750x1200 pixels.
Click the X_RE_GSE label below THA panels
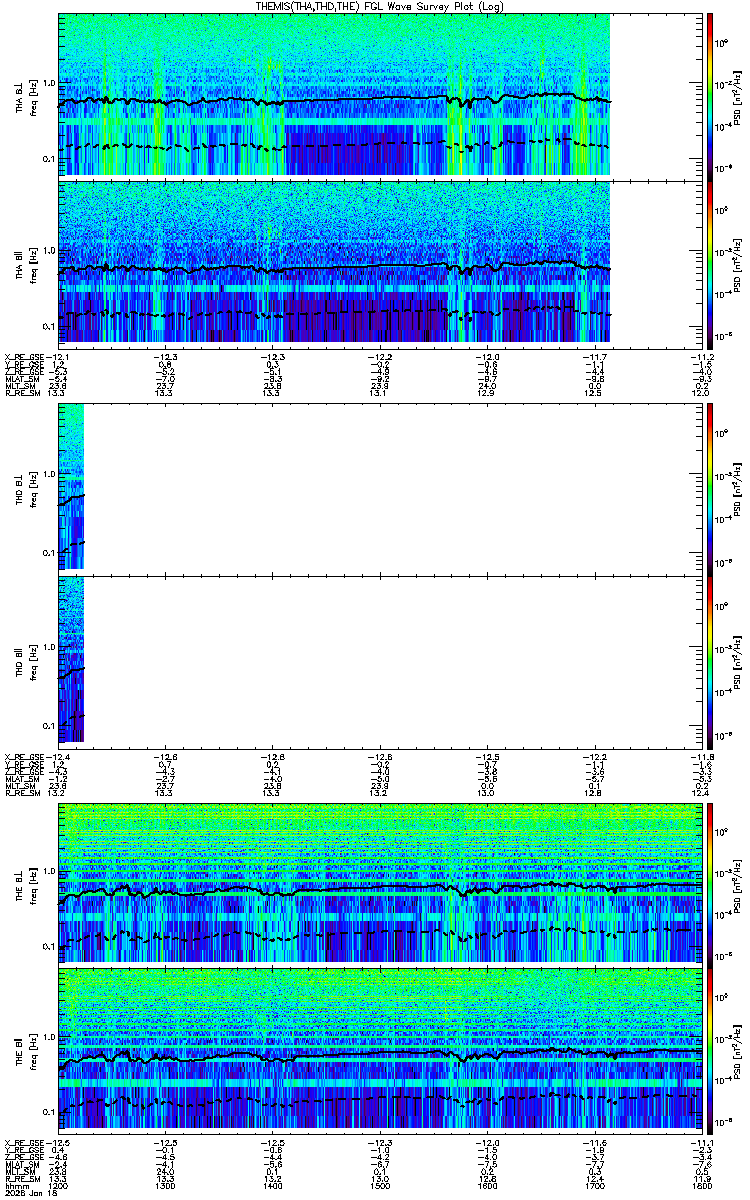[x=24, y=357]
